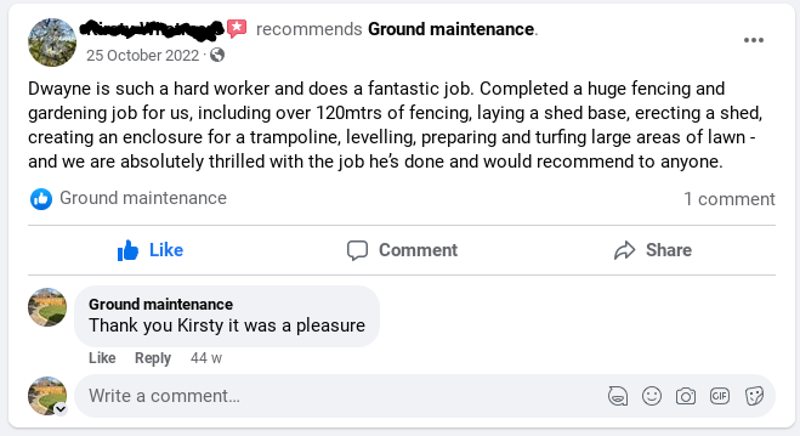This screenshot has width=800, height=436.
Task: Like the Ground maintenance reply comment
Action: [102, 358]
